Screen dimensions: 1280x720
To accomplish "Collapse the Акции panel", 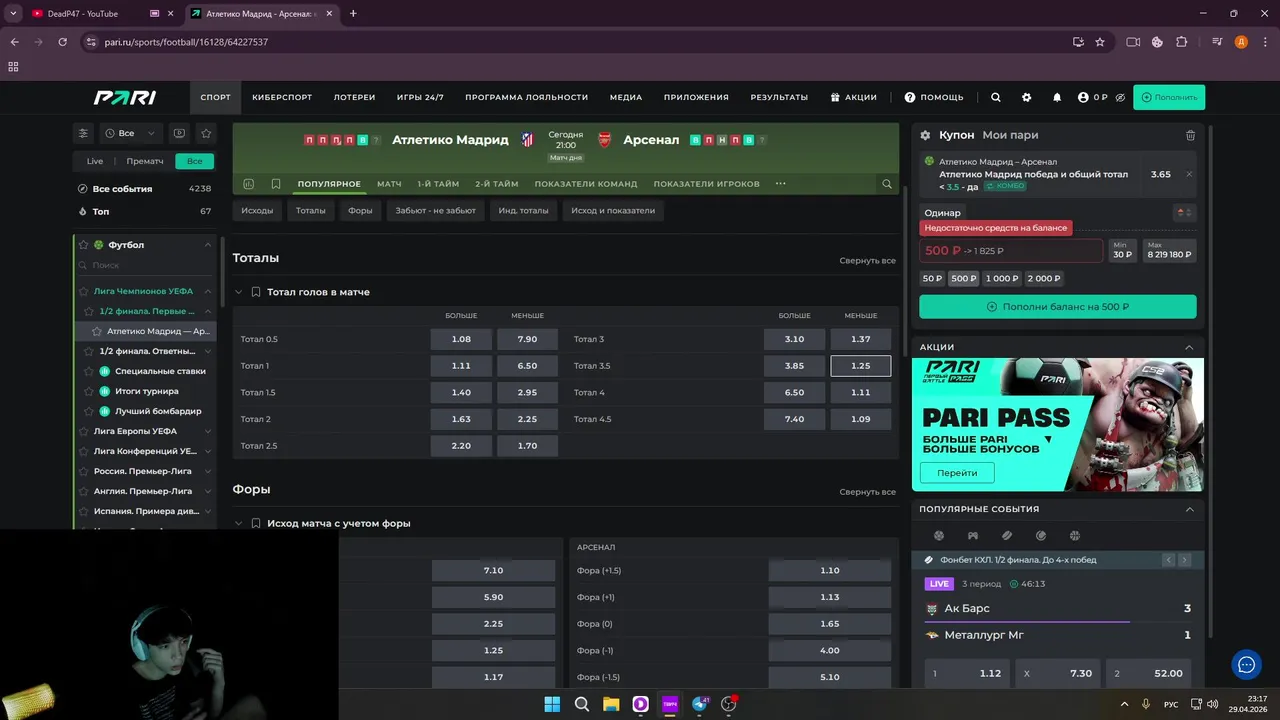I will [1189, 347].
